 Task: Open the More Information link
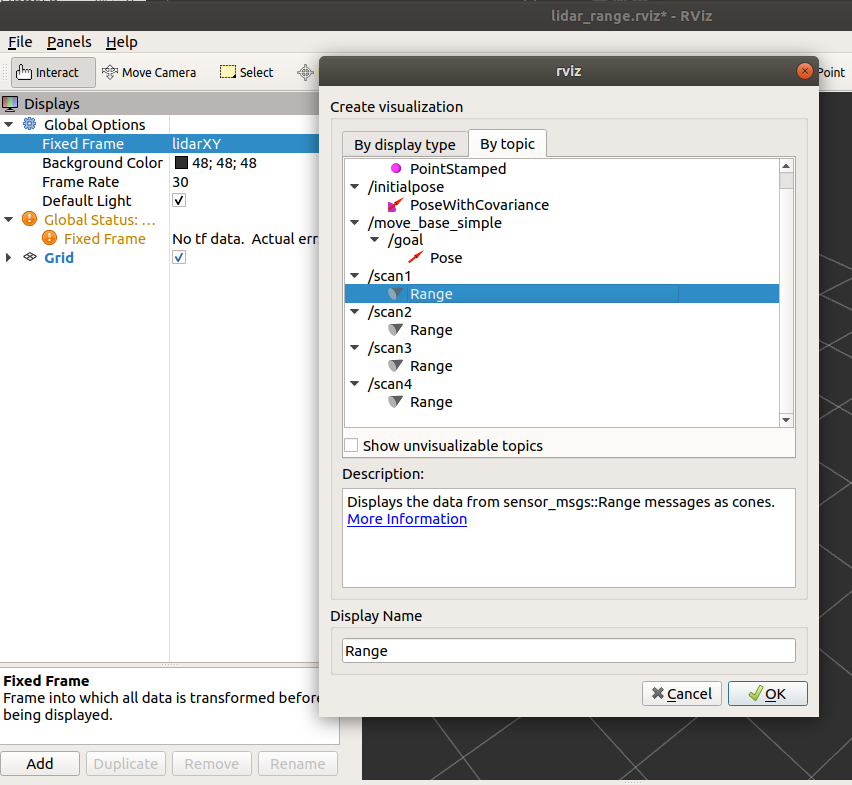click(x=407, y=519)
